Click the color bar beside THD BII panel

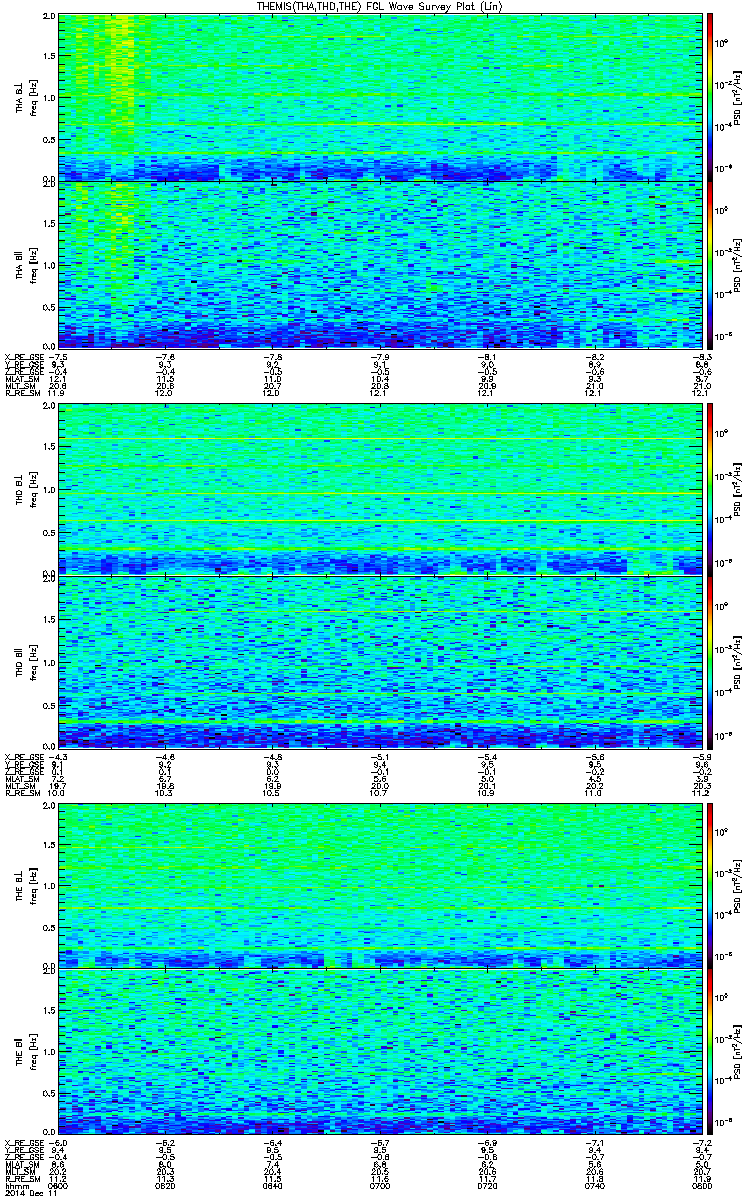coord(711,661)
